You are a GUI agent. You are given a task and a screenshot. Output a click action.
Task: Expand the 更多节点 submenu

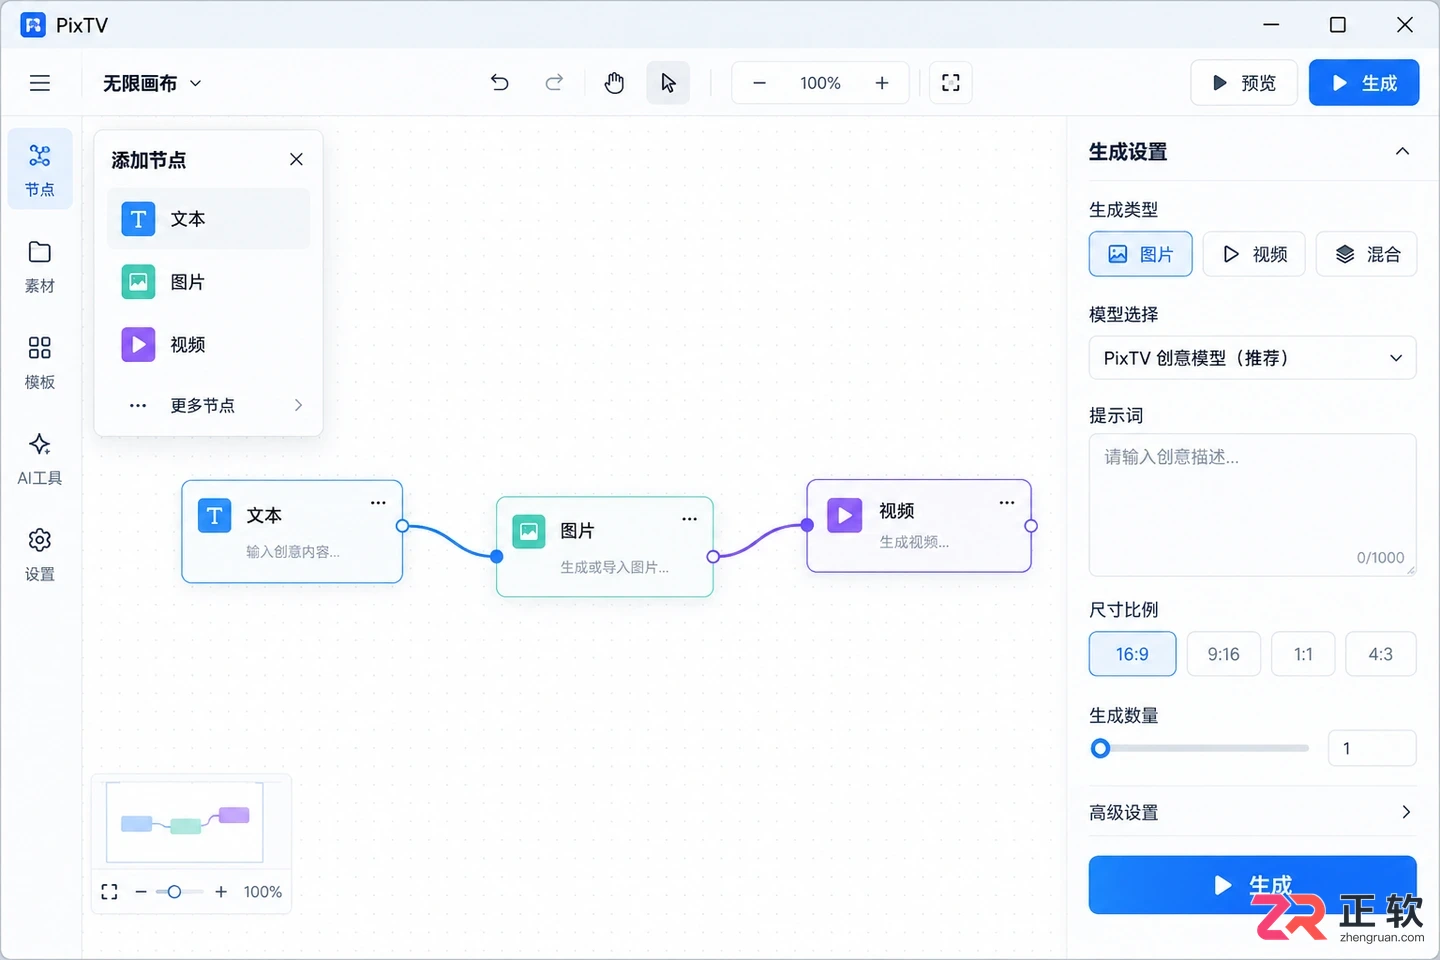[209, 405]
